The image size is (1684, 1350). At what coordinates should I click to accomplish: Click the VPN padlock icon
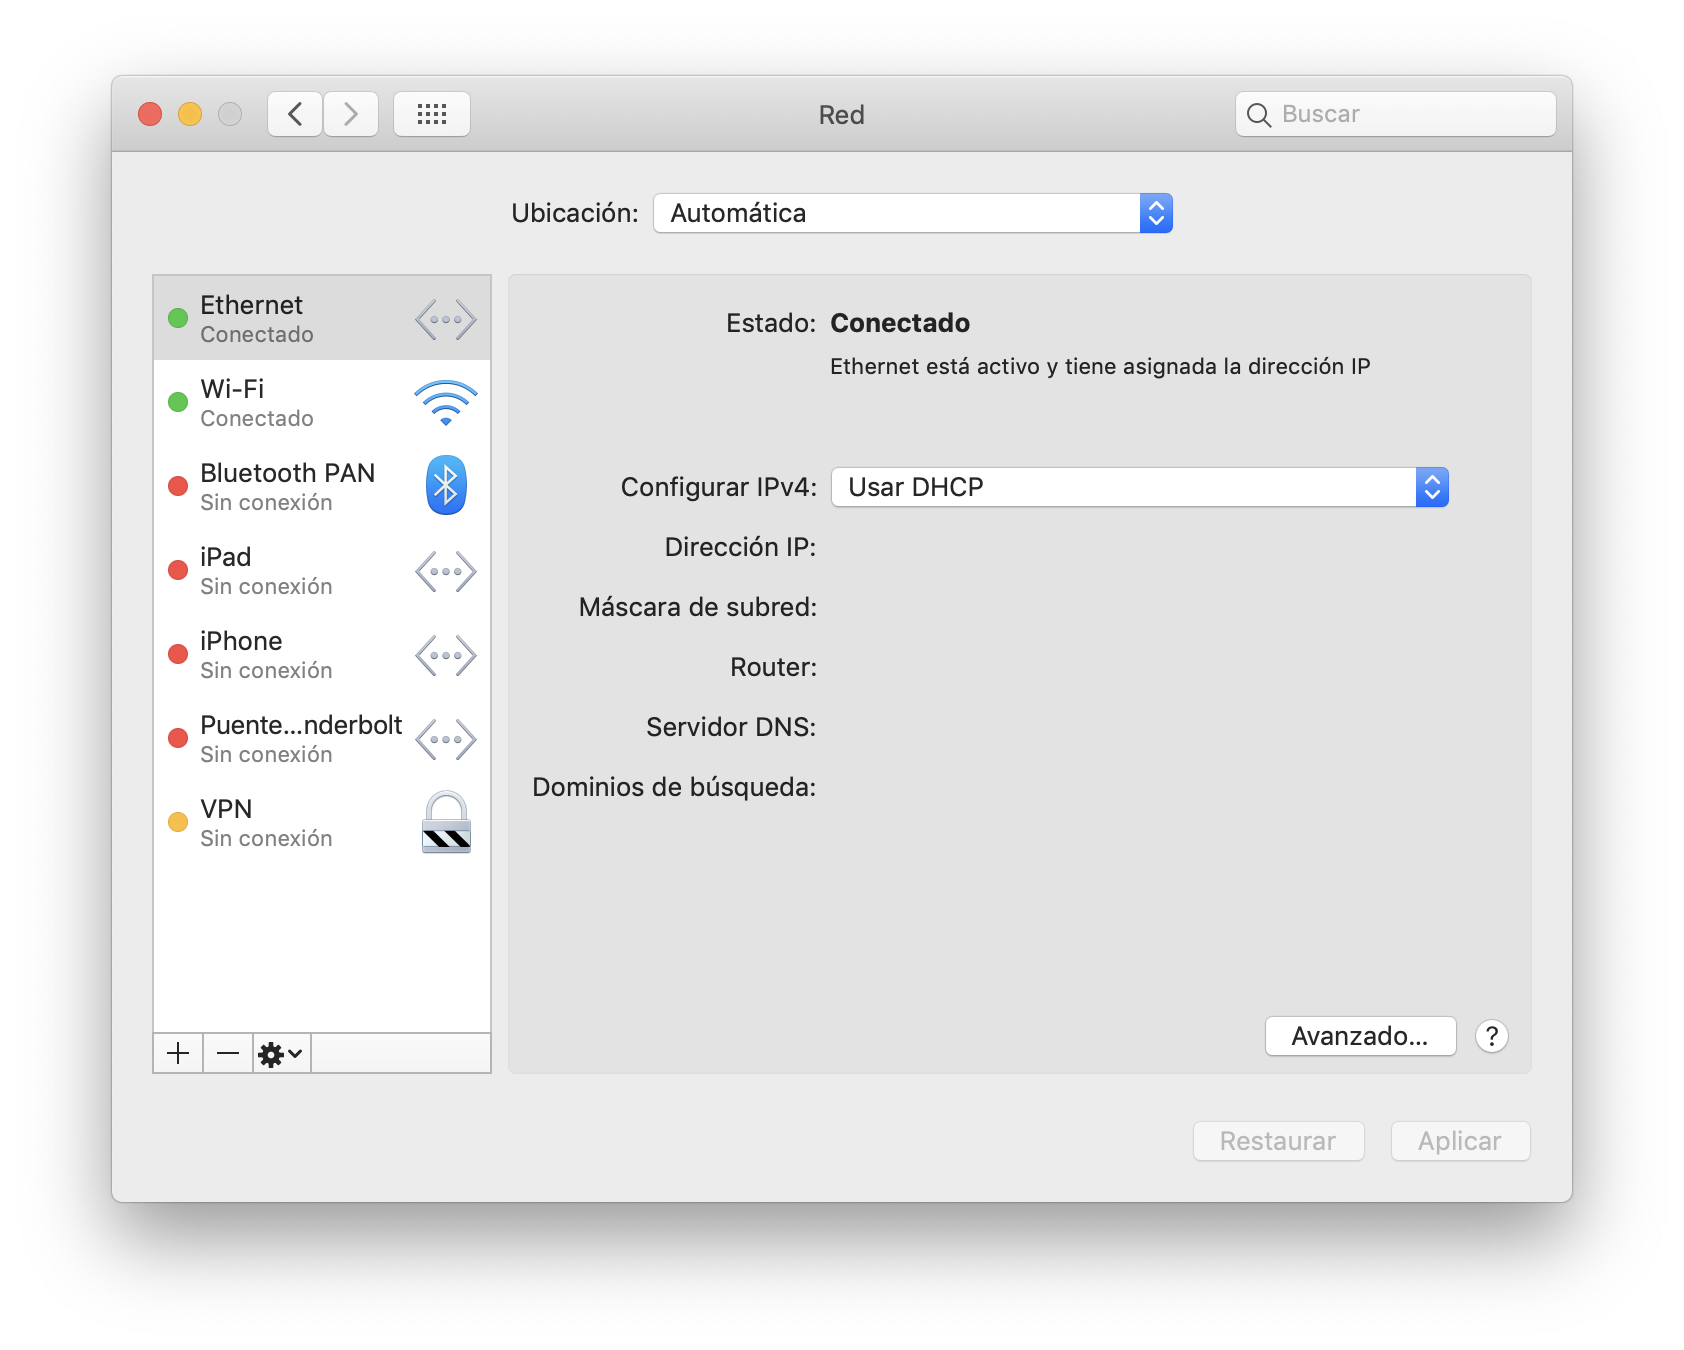click(444, 822)
